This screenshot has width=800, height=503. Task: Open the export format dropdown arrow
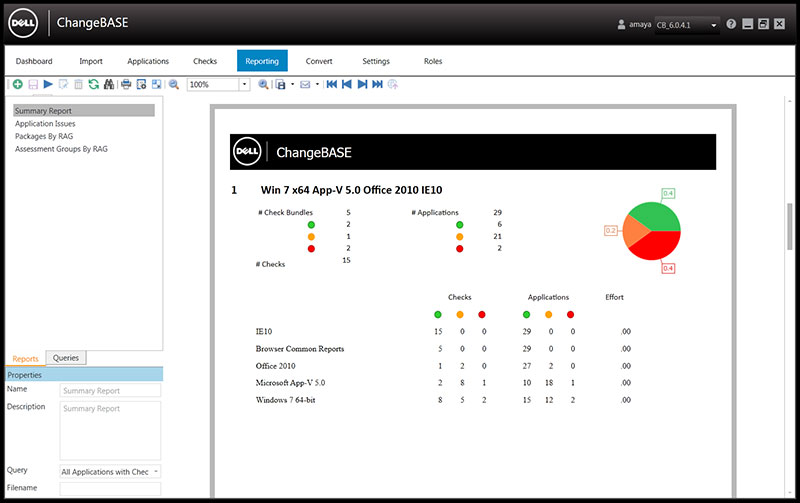pos(292,84)
